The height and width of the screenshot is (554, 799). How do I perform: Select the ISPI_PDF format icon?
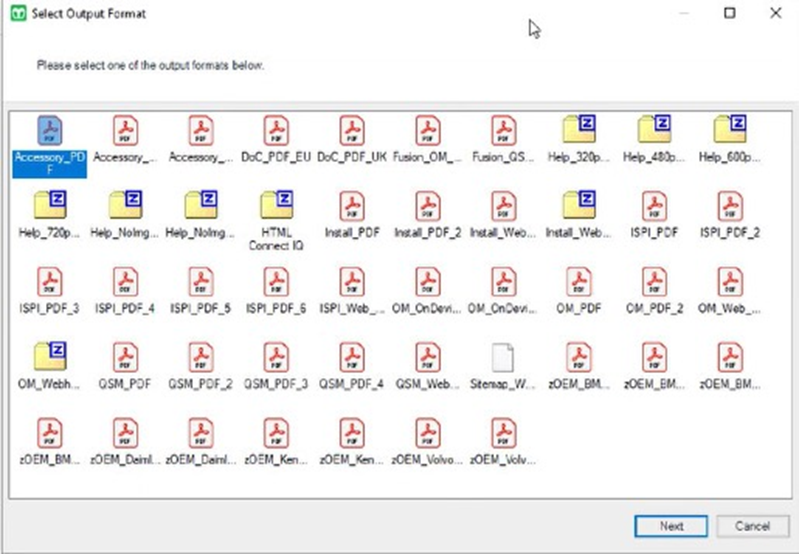[654, 215]
